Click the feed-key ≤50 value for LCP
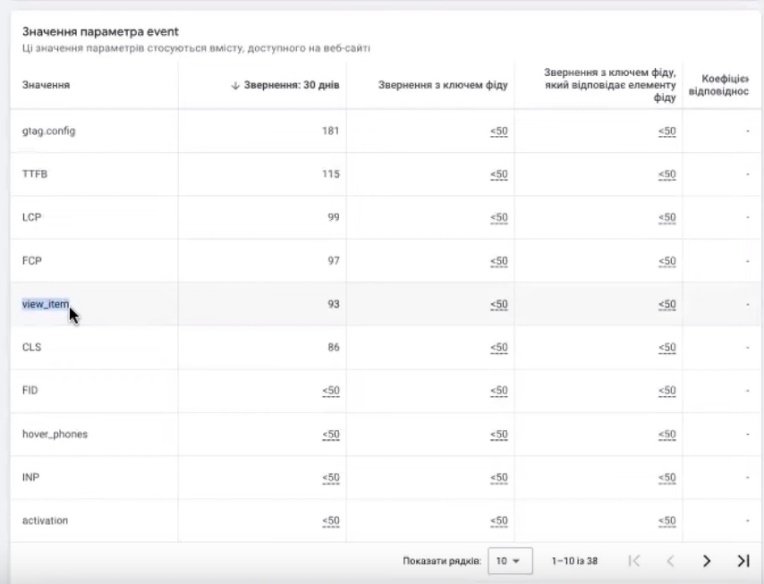 pyautogui.click(x=500, y=218)
